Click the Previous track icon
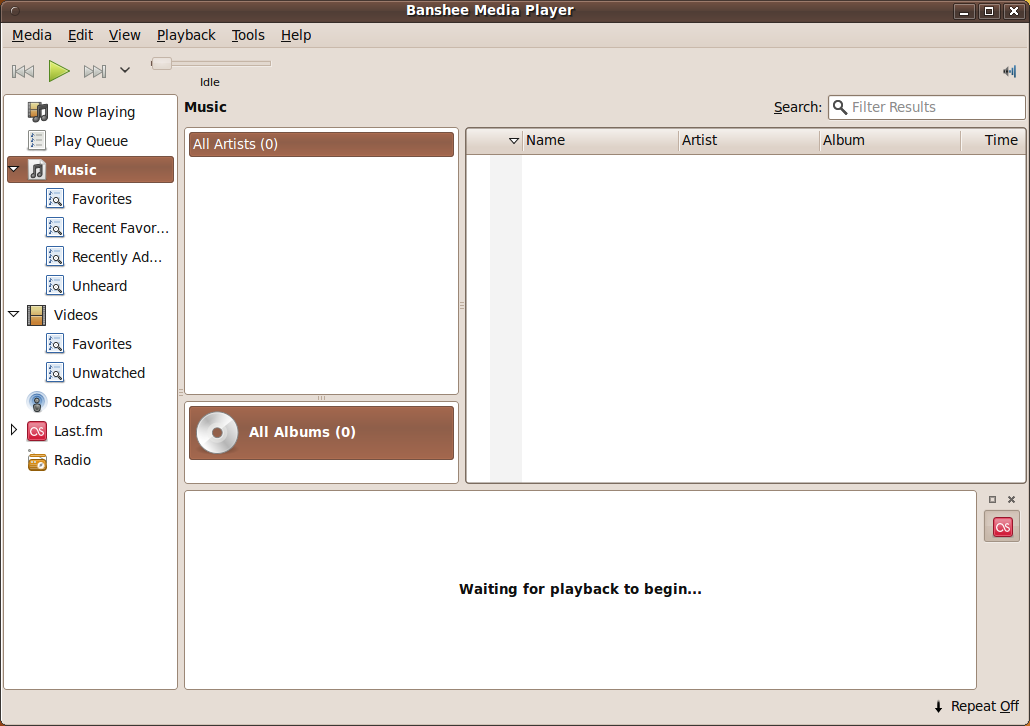 click(23, 71)
